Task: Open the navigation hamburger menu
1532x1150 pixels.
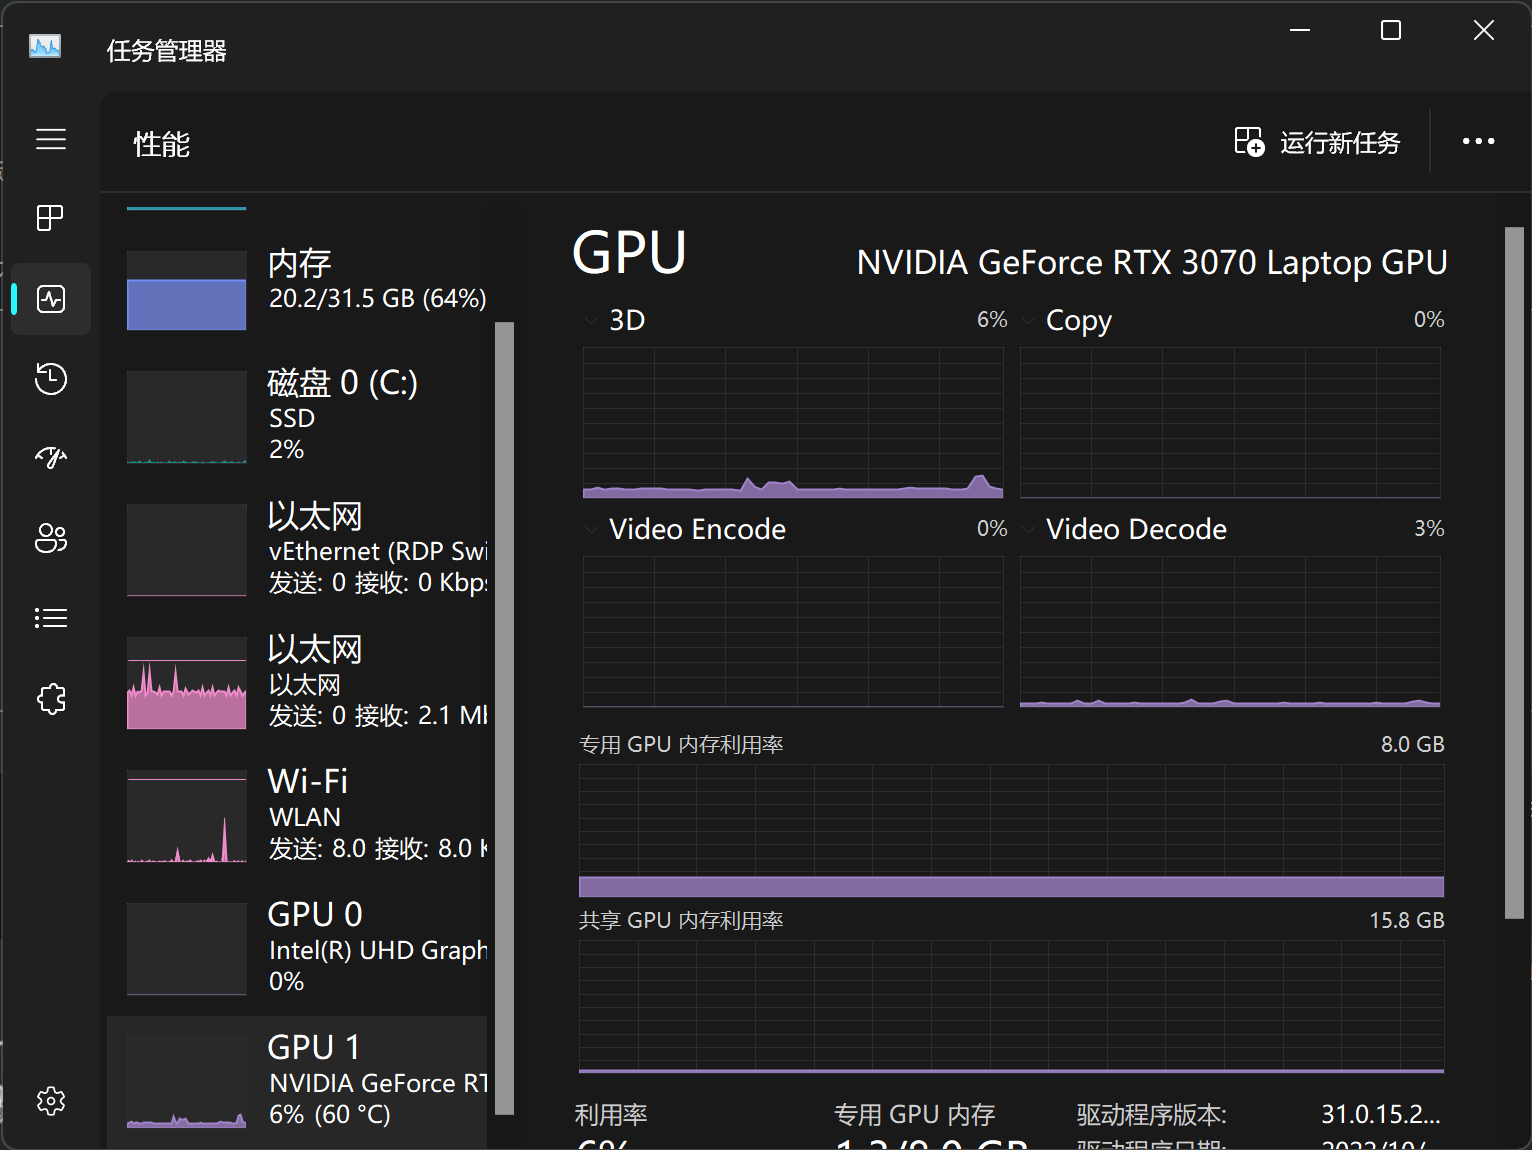Action: click(51, 140)
